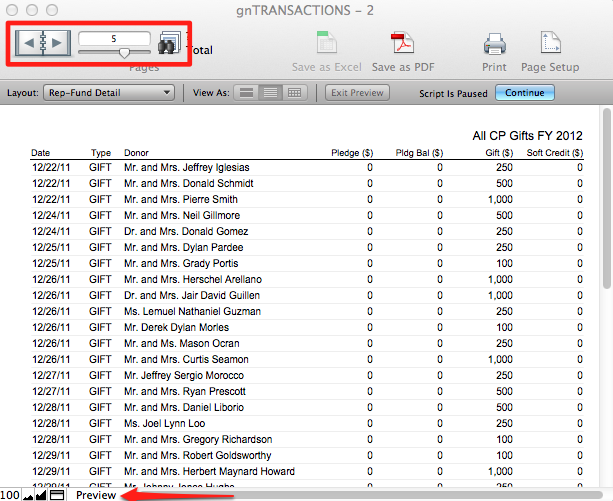Switch to View As List
Screen dimensions: 613x501
269,92
